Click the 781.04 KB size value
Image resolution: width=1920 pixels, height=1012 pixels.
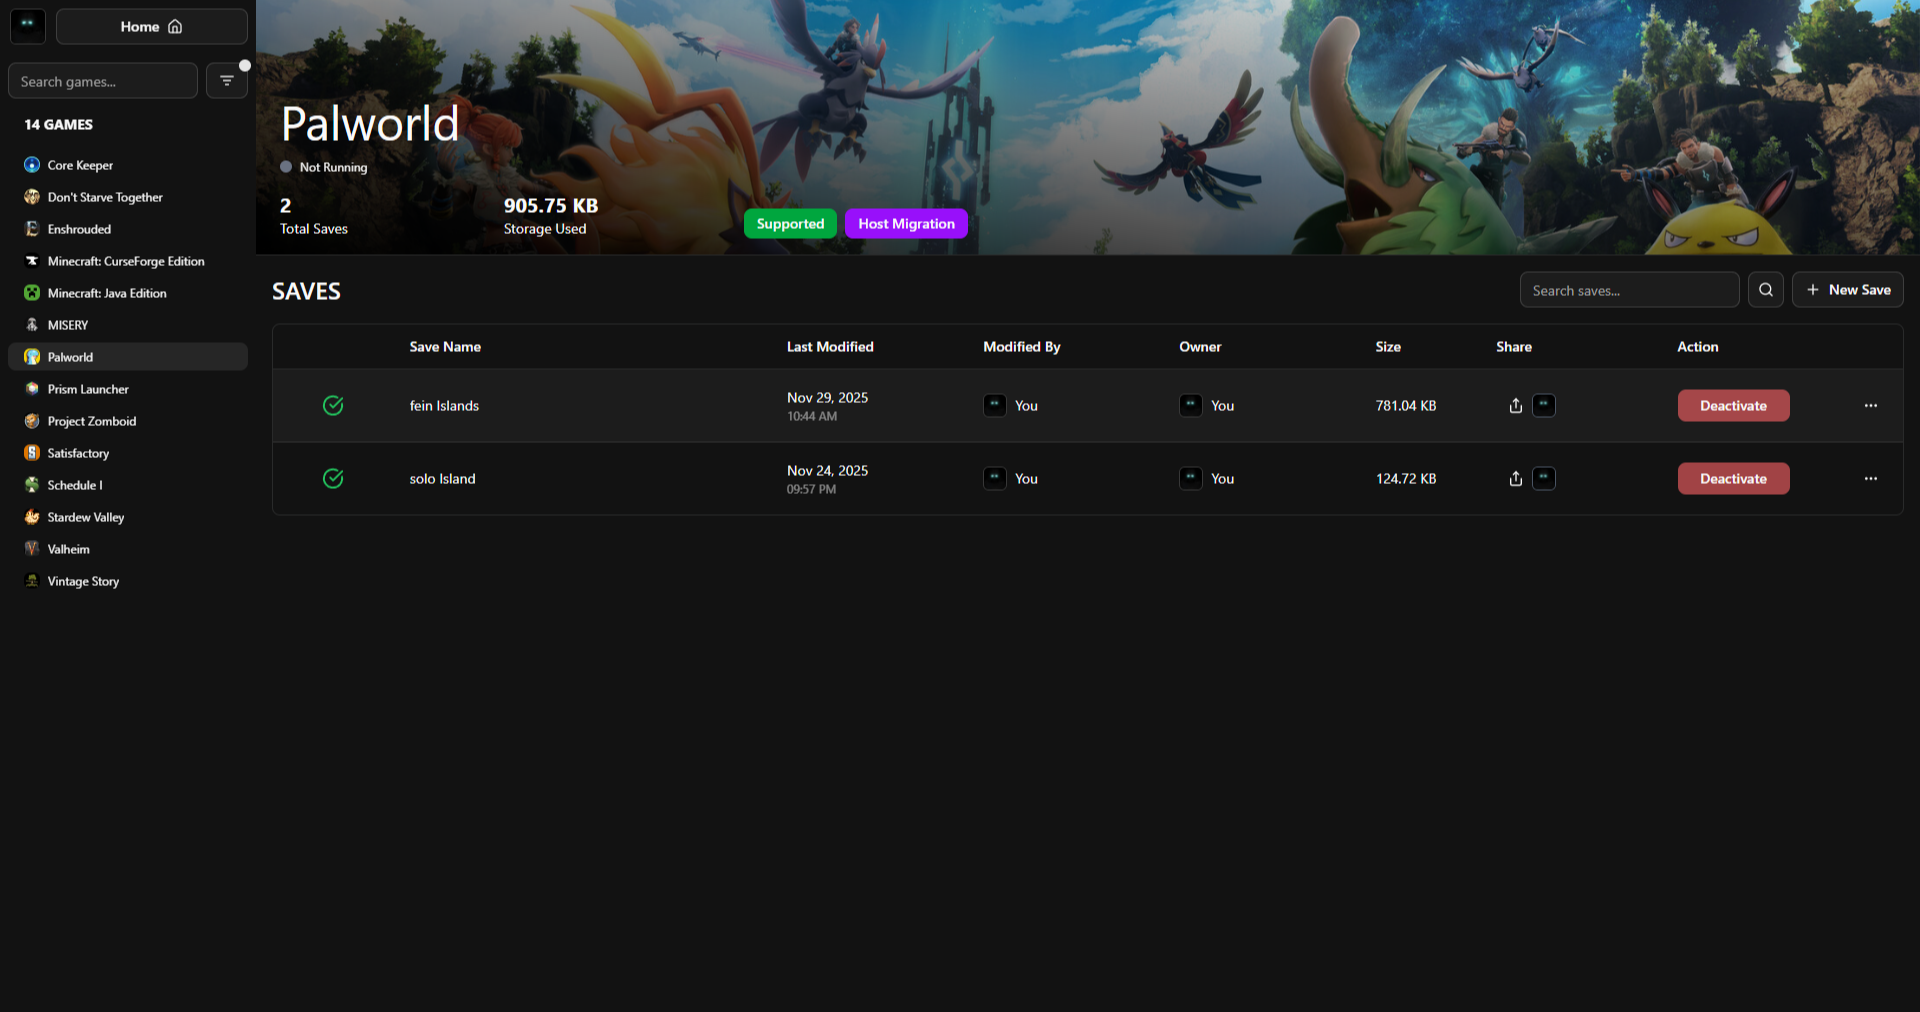click(1406, 406)
